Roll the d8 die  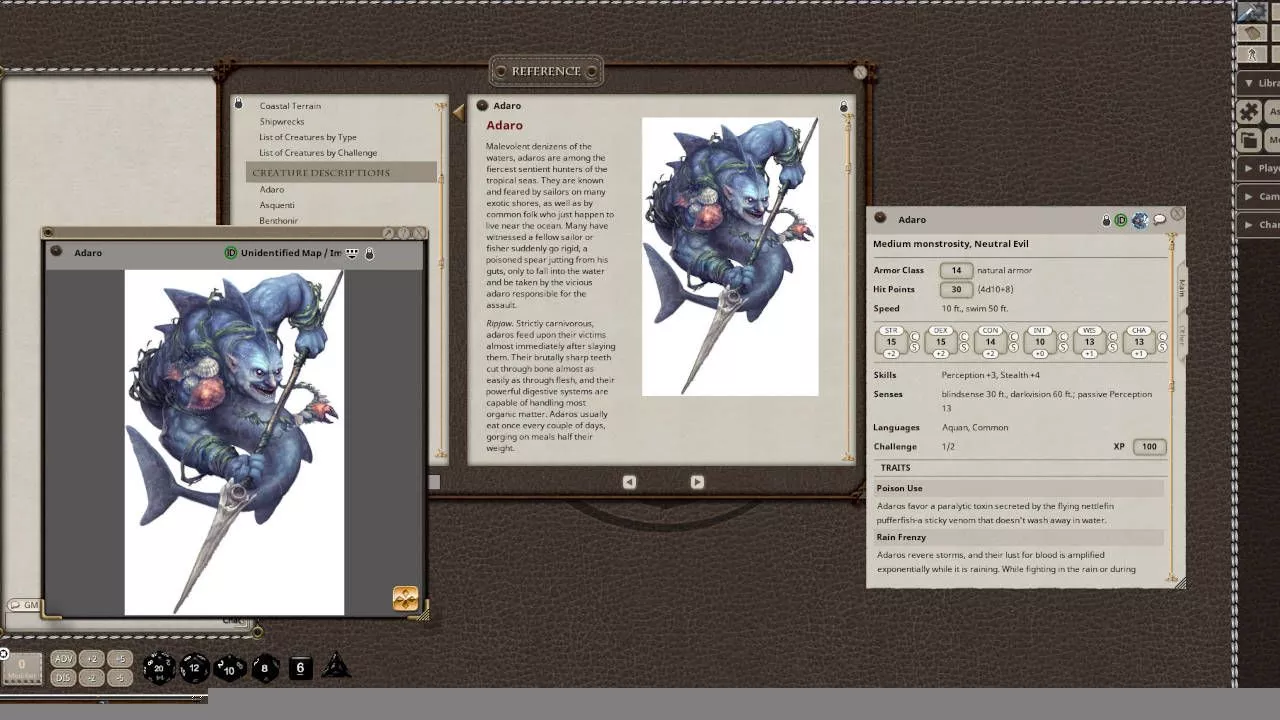264,668
